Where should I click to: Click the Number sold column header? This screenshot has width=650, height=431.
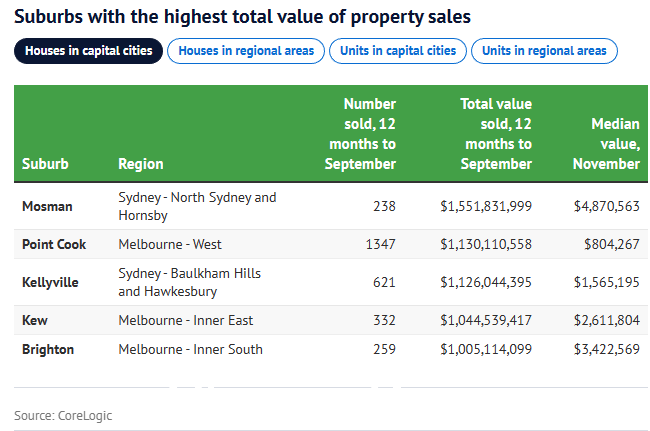tap(361, 134)
